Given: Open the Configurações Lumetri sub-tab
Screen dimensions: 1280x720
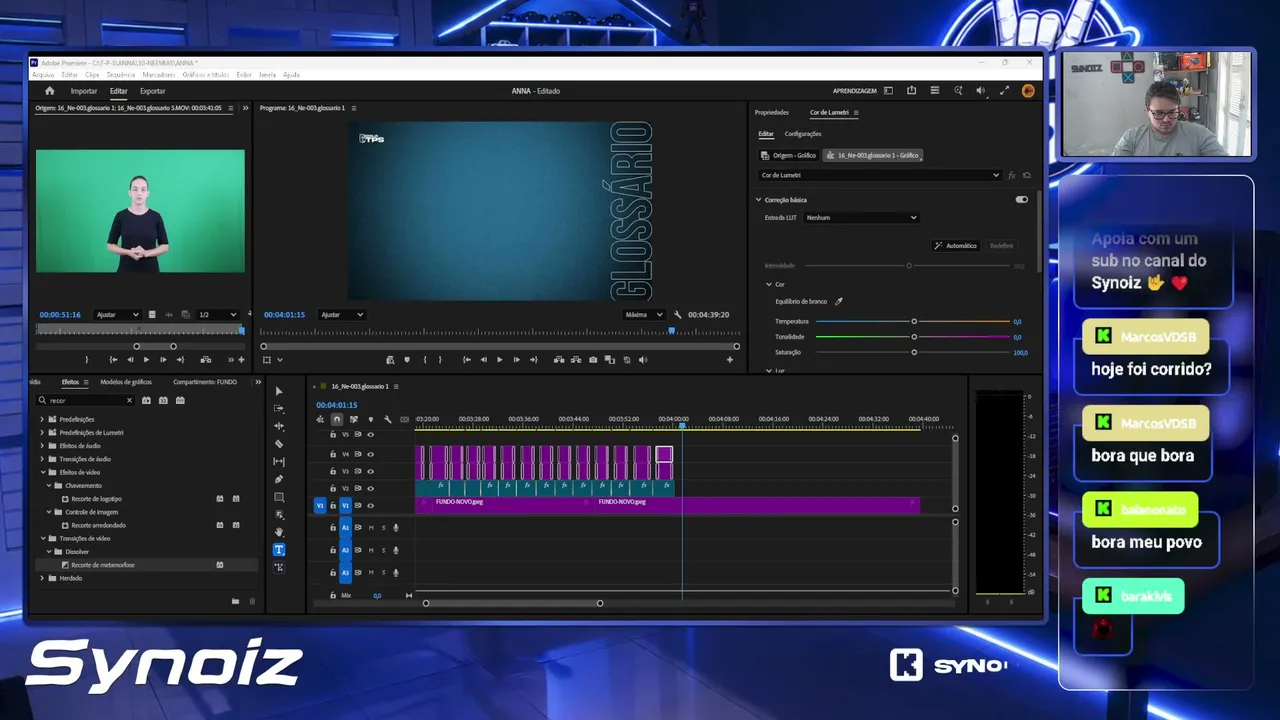Looking at the screenshot, I should point(803,134).
